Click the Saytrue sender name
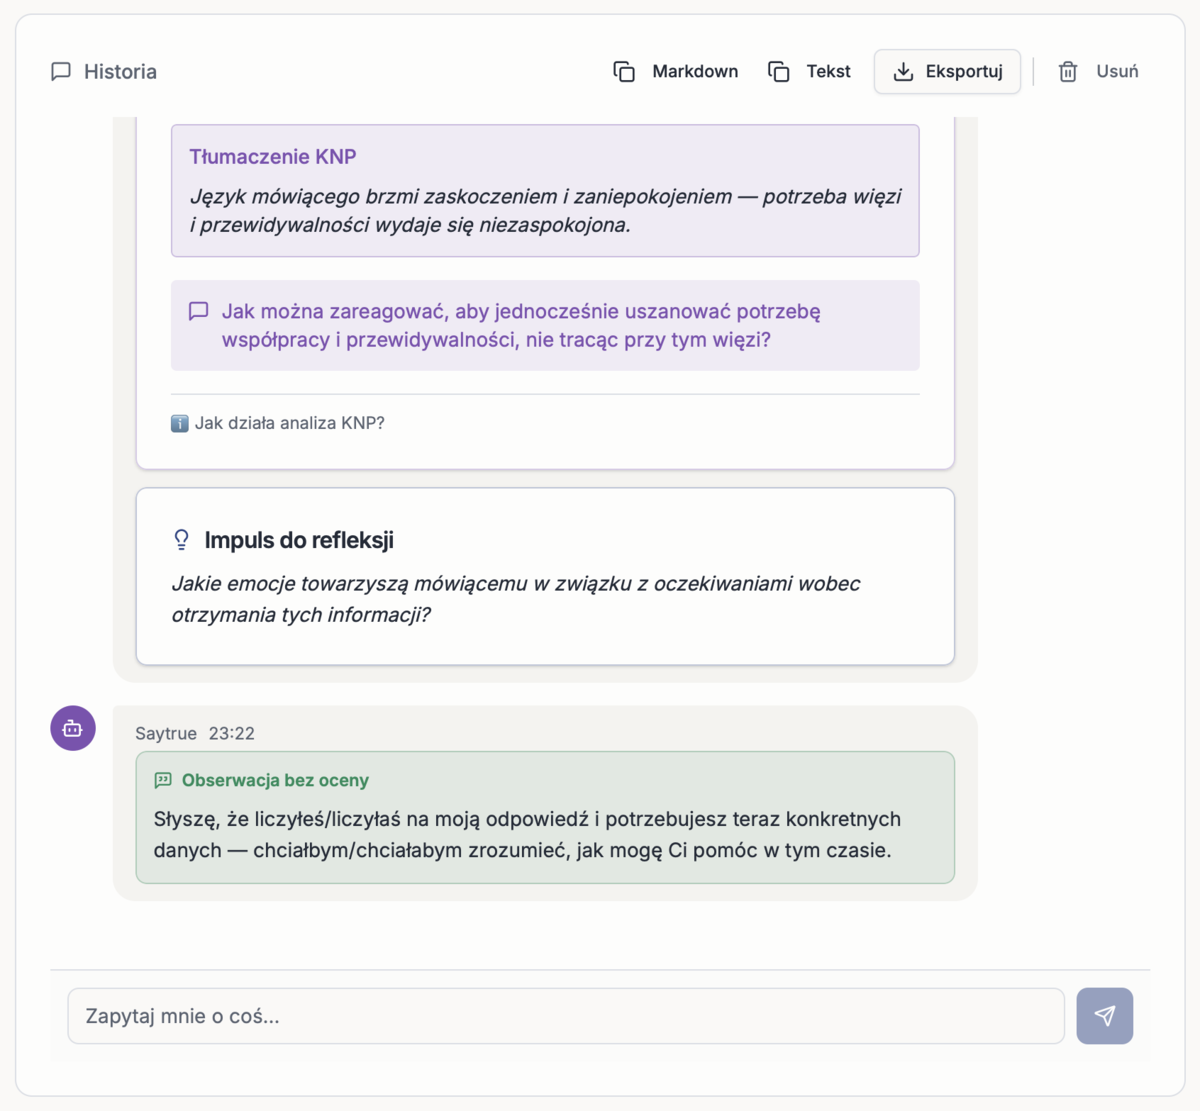This screenshot has height=1111, width=1200. [166, 733]
